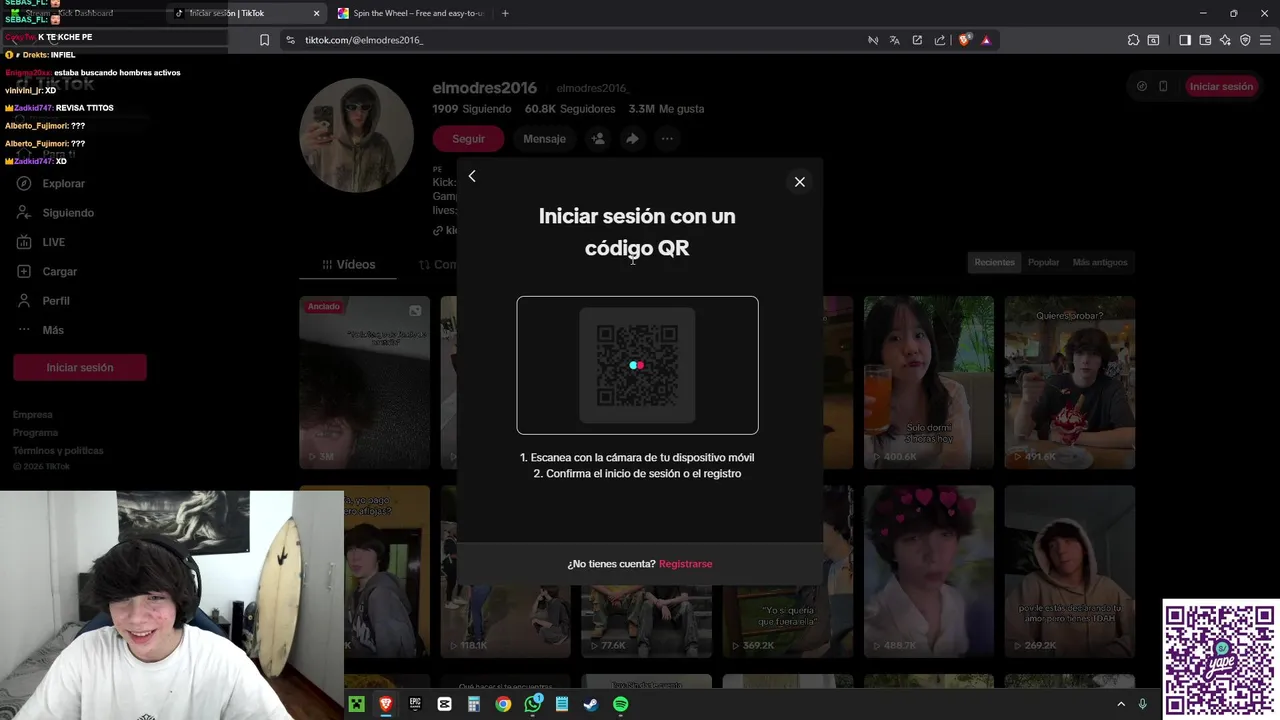Open CapCut from the taskbar
Image resolution: width=1280 pixels, height=720 pixels.
(x=444, y=704)
